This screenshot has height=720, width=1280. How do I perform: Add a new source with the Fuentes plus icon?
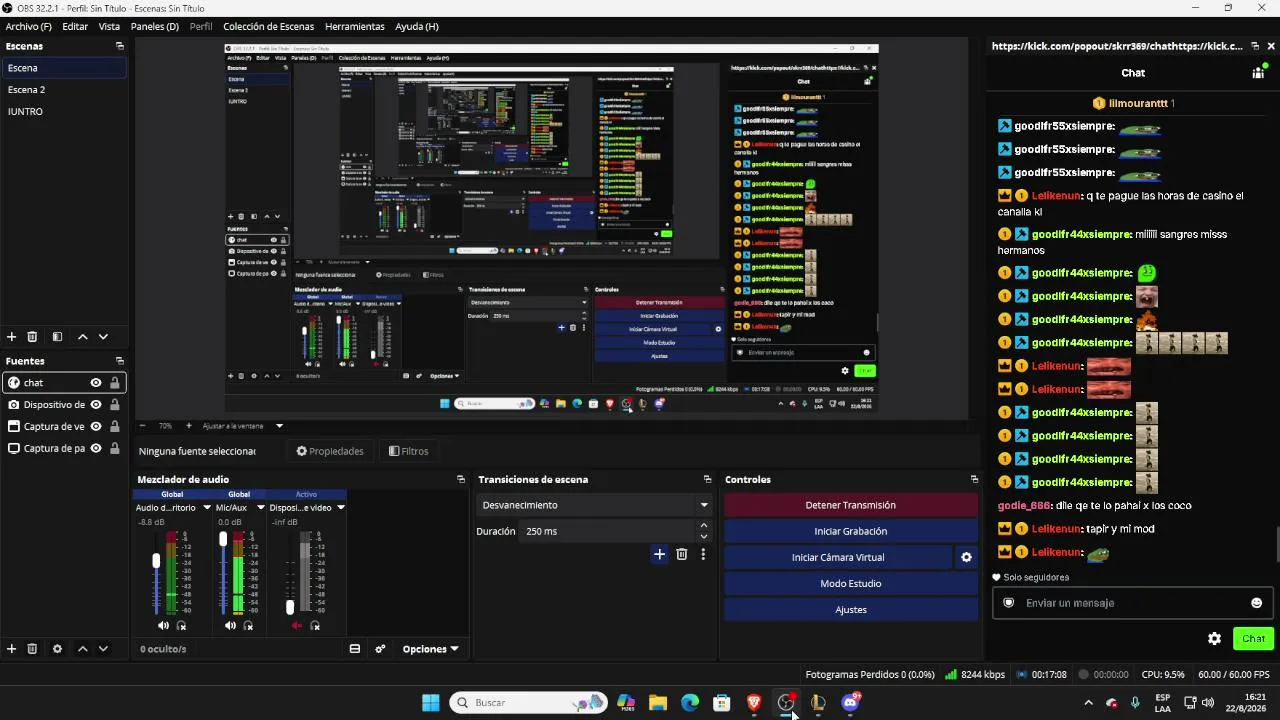pos(12,649)
